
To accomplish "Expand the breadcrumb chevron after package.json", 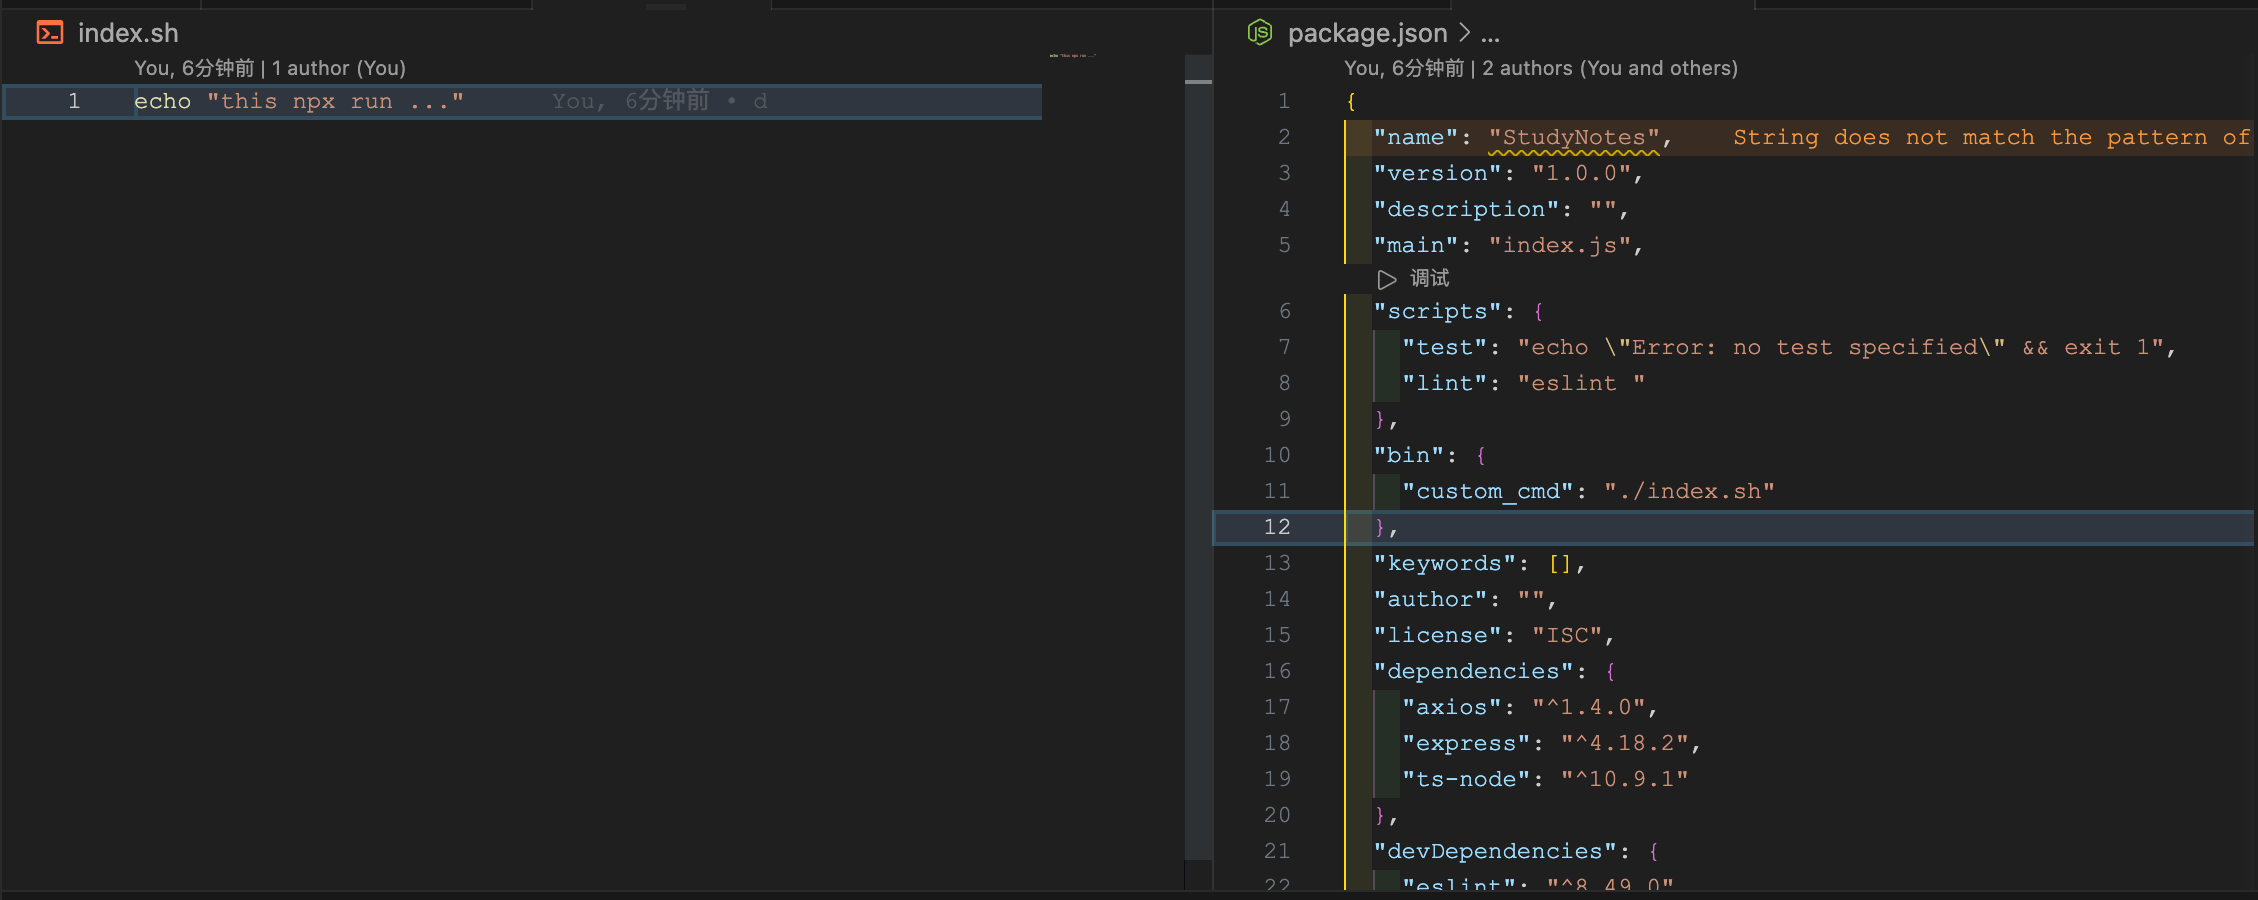I will pos(1464,33).
